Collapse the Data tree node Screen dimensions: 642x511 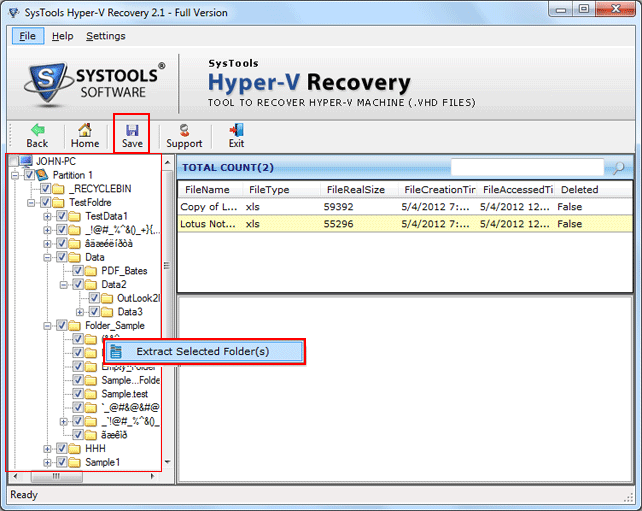point(47,258)
